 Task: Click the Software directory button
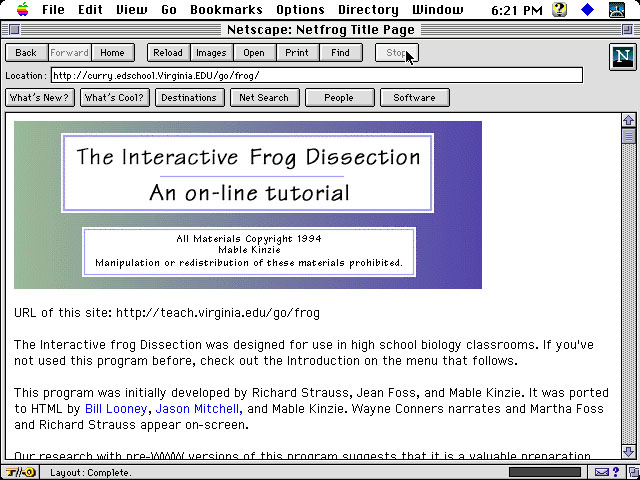tap(415, 98)
